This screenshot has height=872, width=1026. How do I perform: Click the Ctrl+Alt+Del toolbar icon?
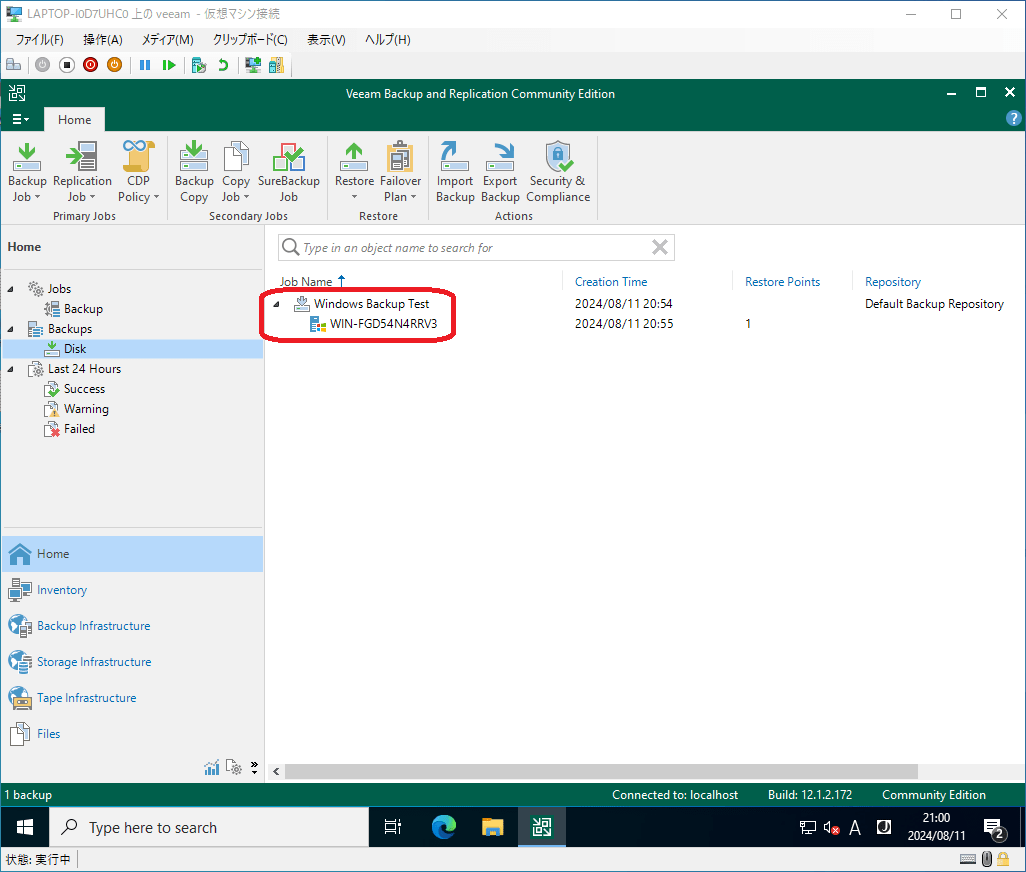pyautogui.click(x=14, y=65)
